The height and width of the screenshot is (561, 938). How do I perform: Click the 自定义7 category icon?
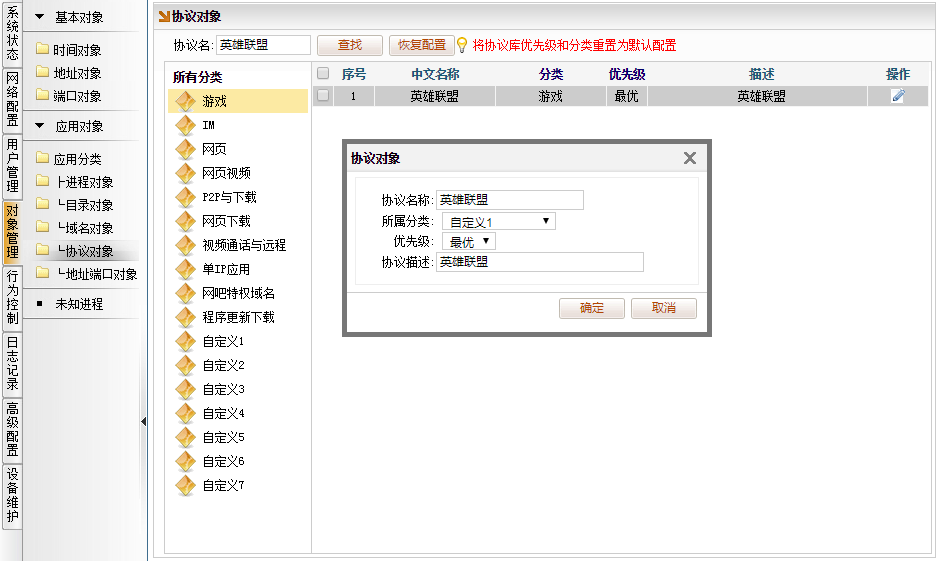click(185, 485)
